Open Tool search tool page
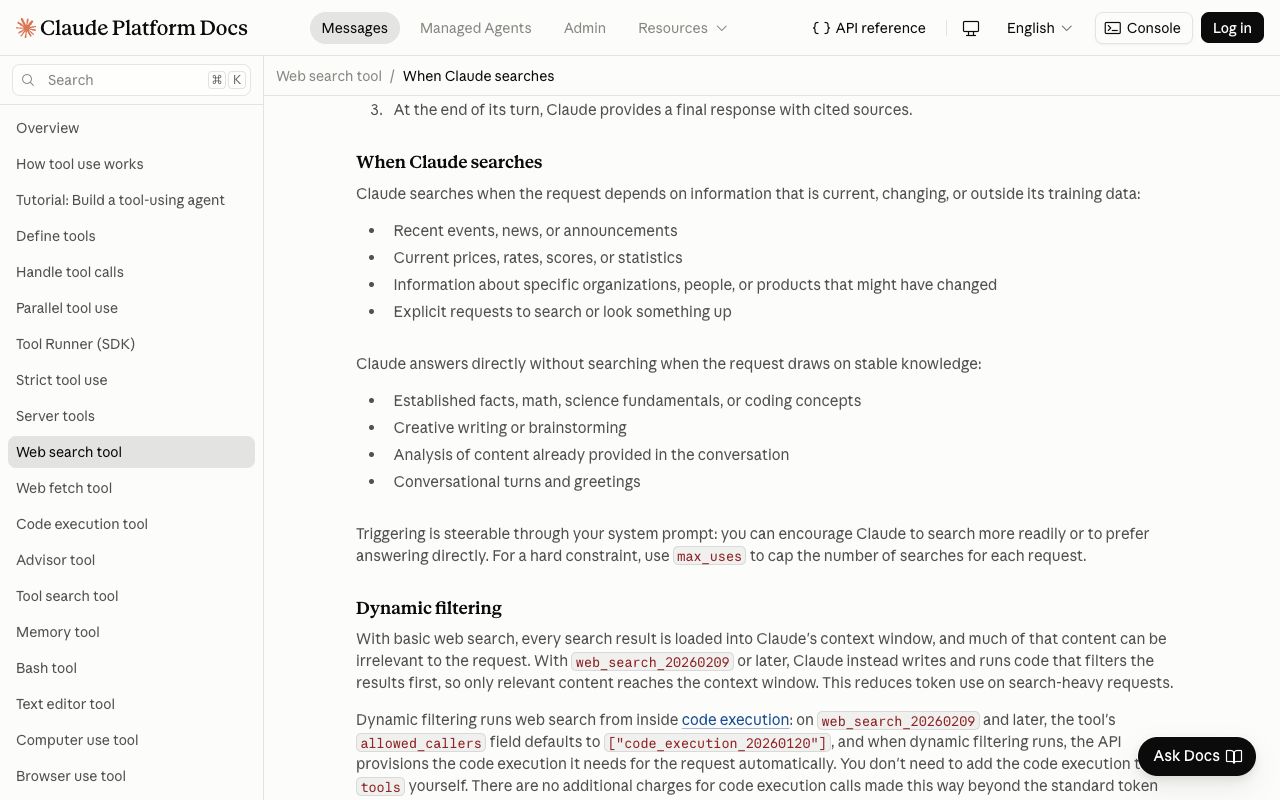Image resolution: width=1280 pixels, height=800 pixels. 131,596
